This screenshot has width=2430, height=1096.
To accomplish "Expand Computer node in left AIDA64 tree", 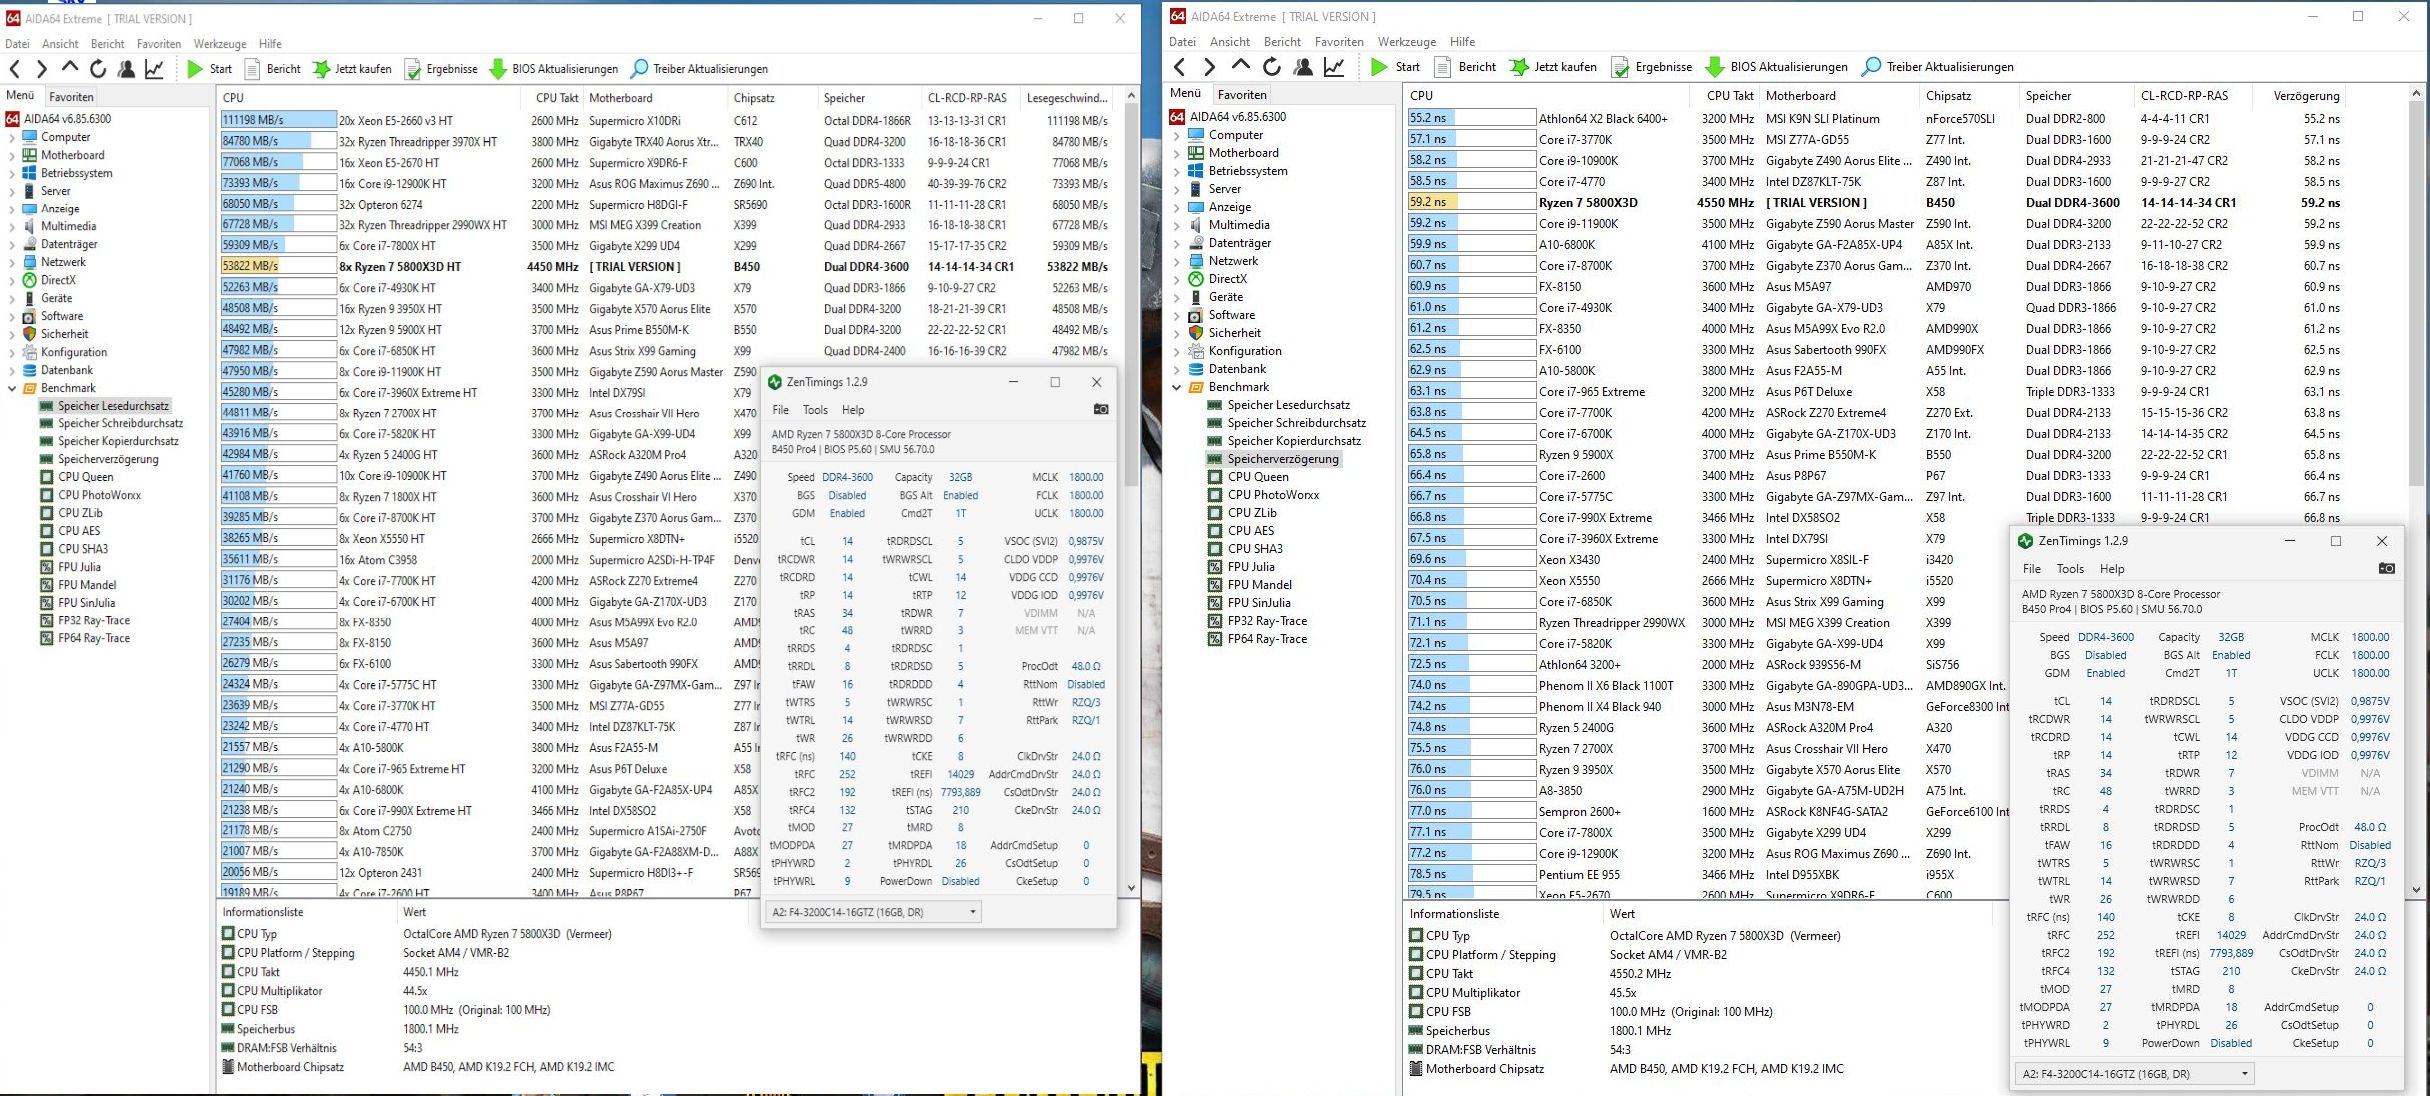I will pos(12,137).
